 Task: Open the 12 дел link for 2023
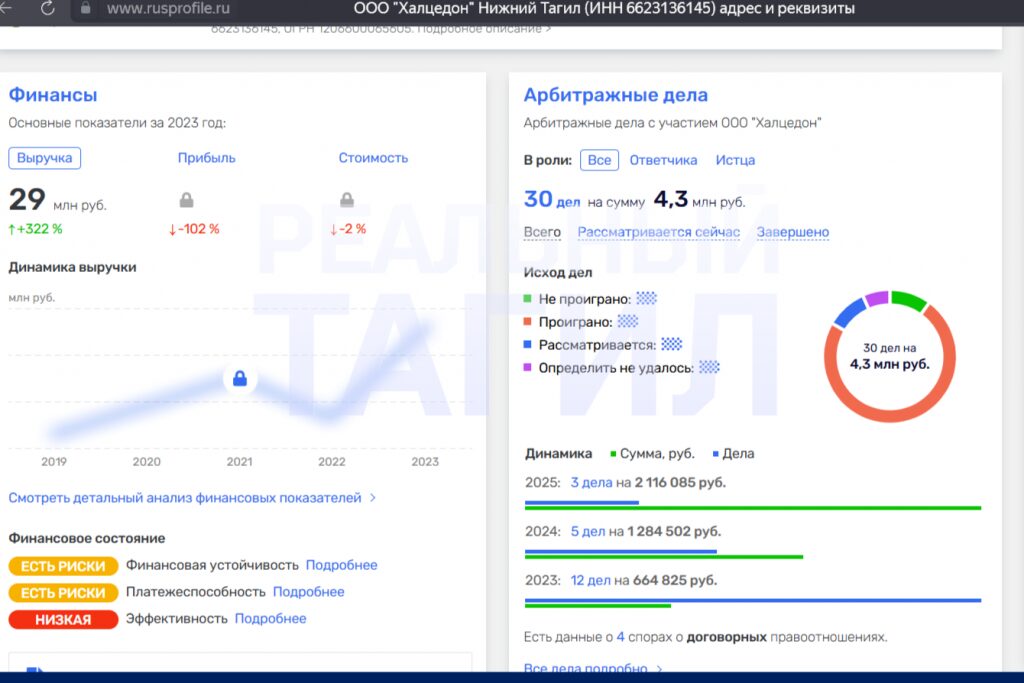(590, 580)
